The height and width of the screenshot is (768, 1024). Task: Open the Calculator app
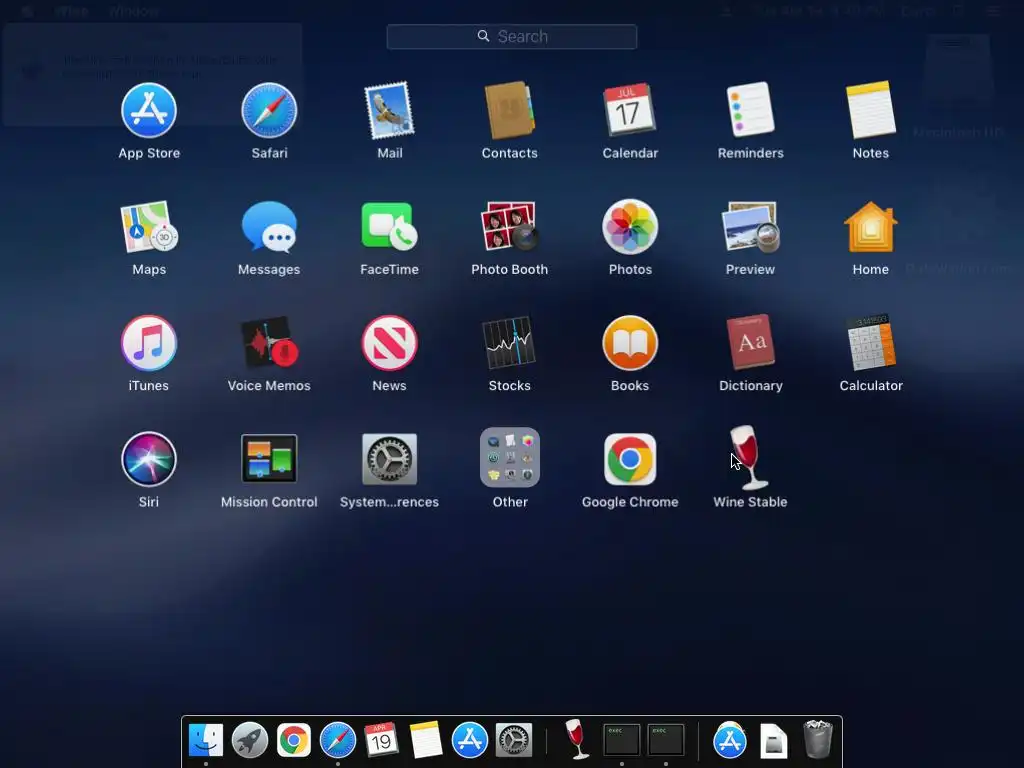point(871,343)
